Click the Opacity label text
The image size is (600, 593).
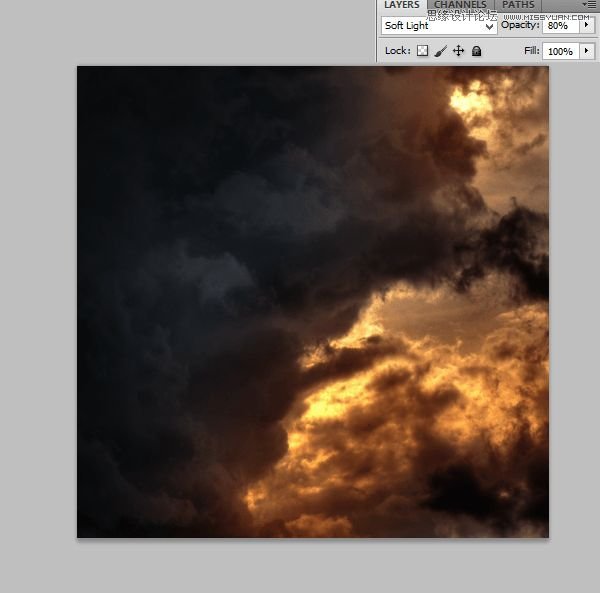519,26
